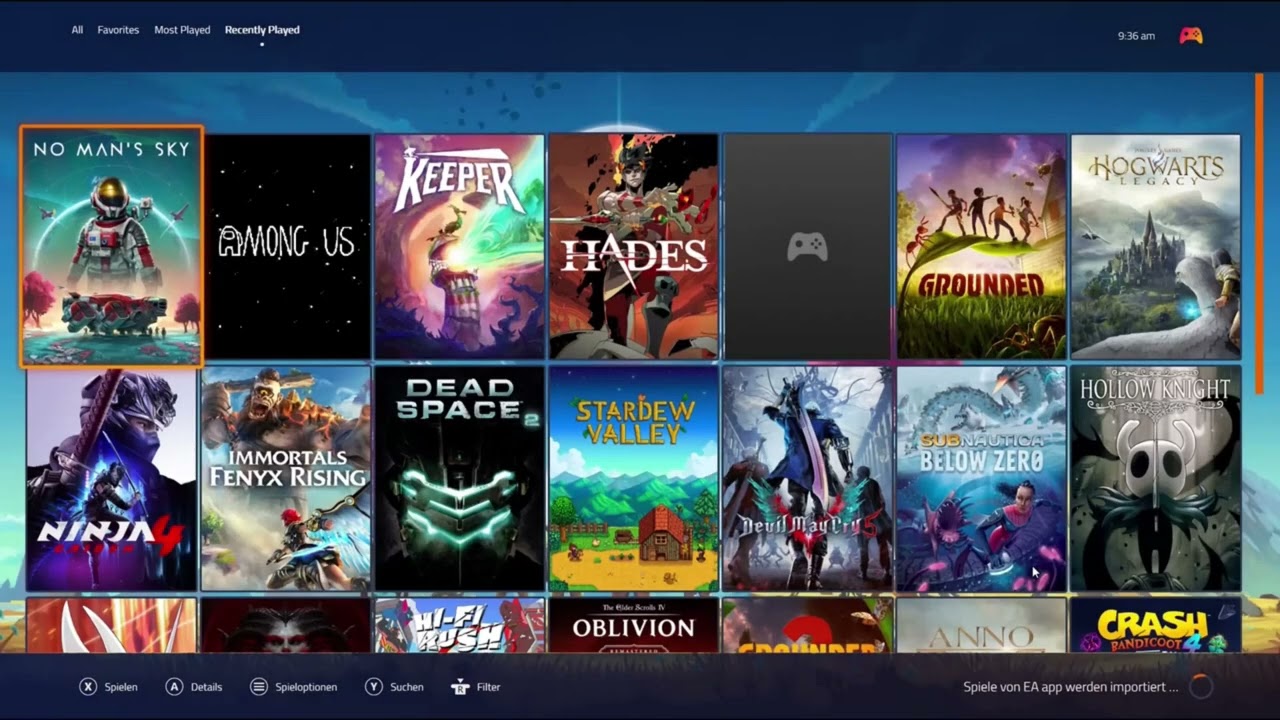Click the orange scrollbar on right edge
This screenshot has height=720, width=1280.
pos(1259,233)
